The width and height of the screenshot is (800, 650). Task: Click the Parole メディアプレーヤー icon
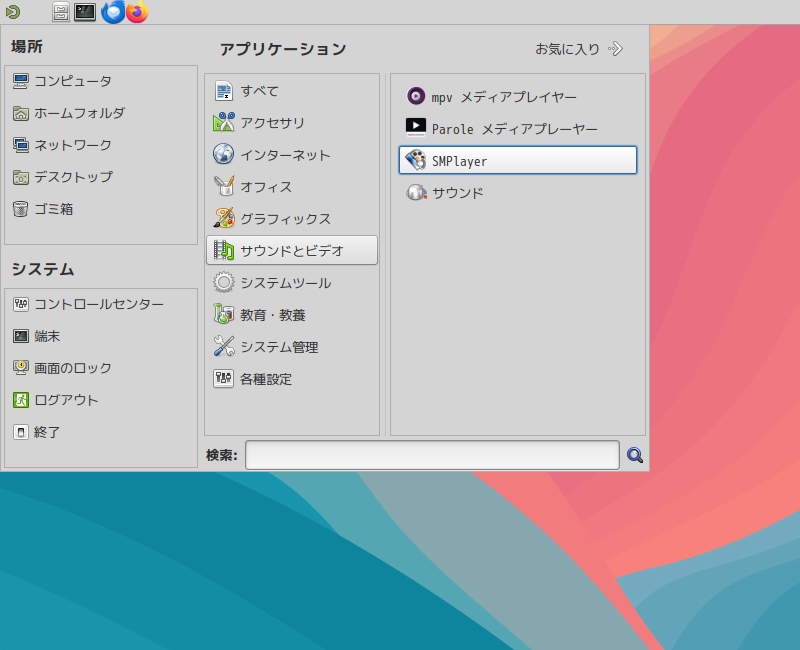[x=416, y=128]
